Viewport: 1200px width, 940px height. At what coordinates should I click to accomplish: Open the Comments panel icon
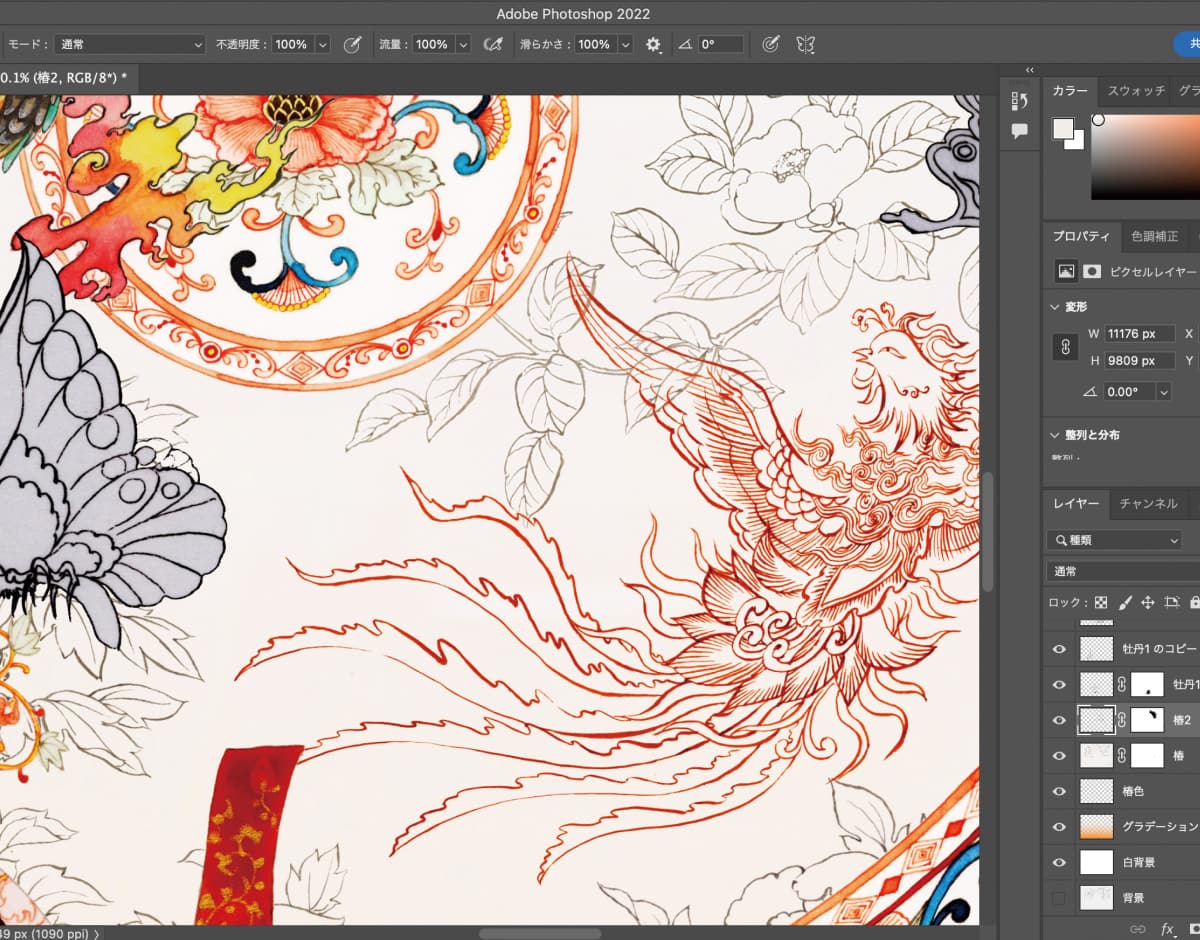pos(1019,131)
